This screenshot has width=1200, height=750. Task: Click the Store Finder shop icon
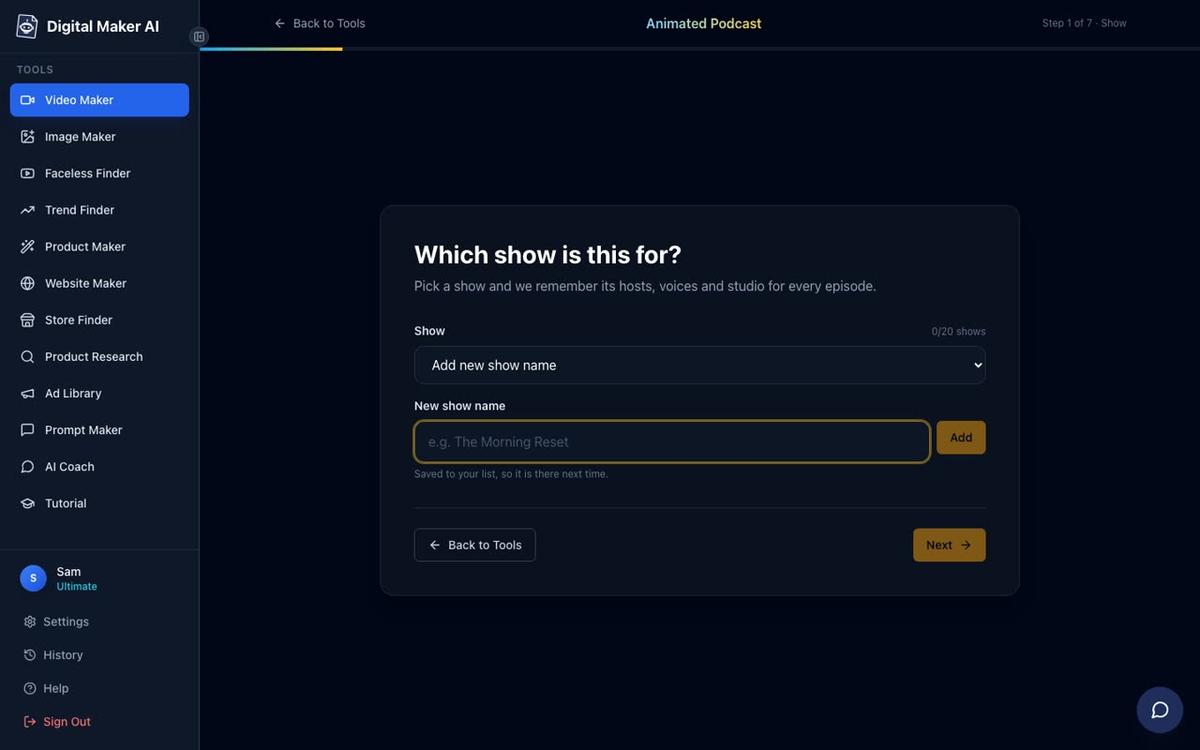tap(27, 320)
